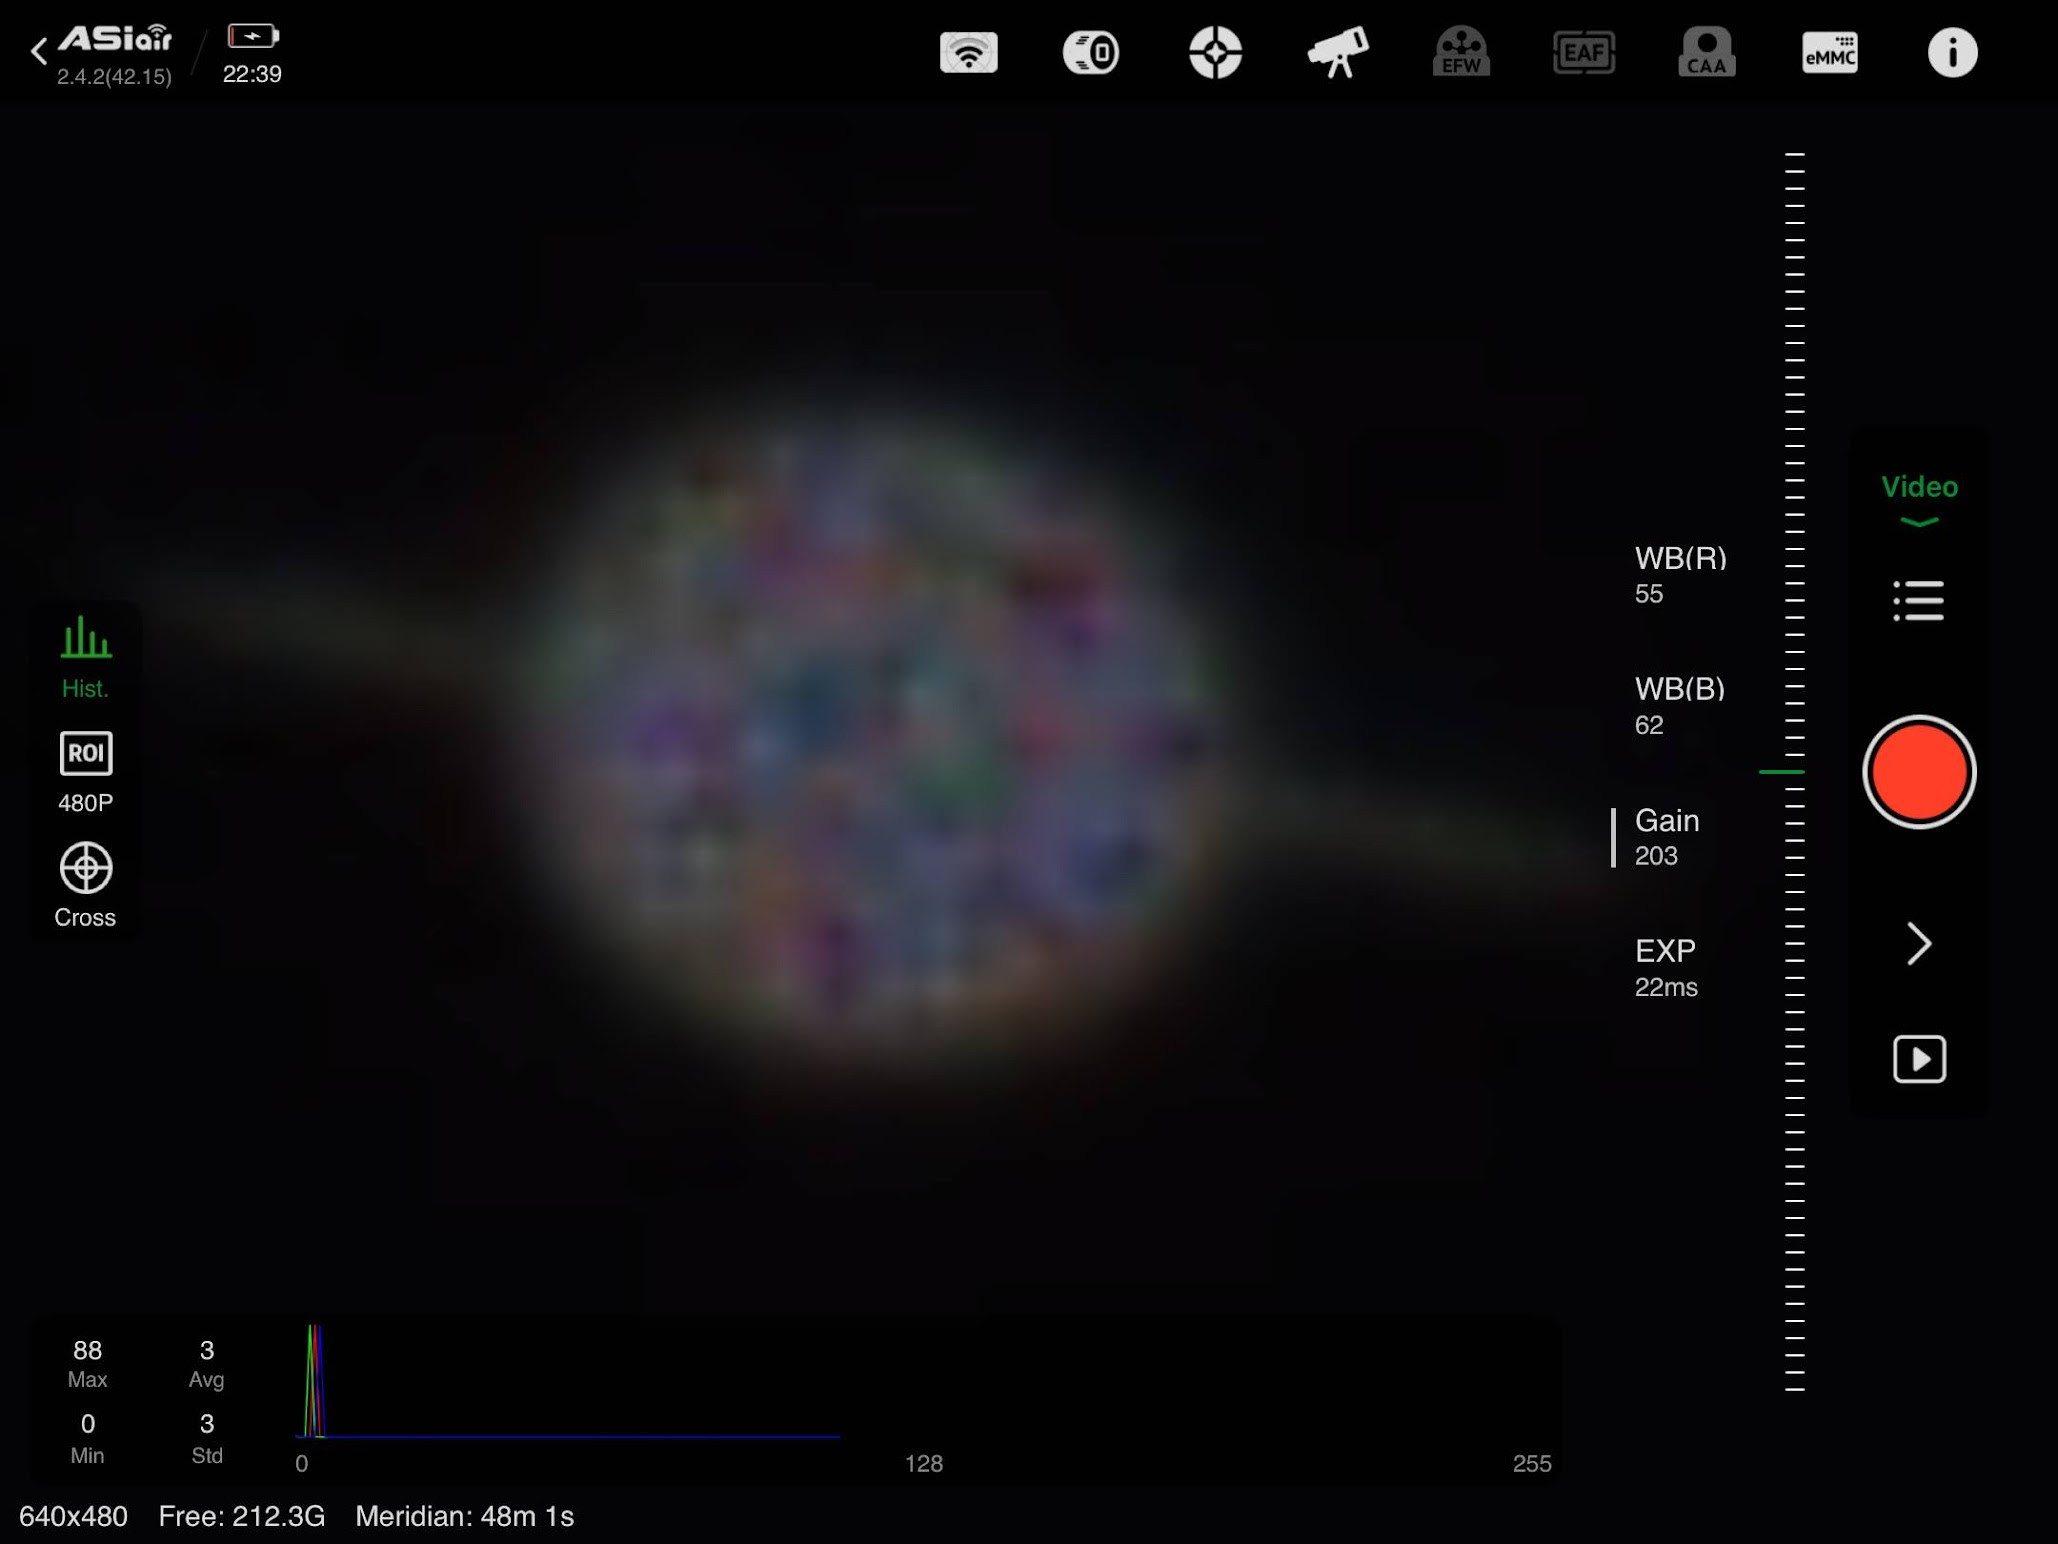
Task: Open the EAF focuser icon
Action: 1583,52
